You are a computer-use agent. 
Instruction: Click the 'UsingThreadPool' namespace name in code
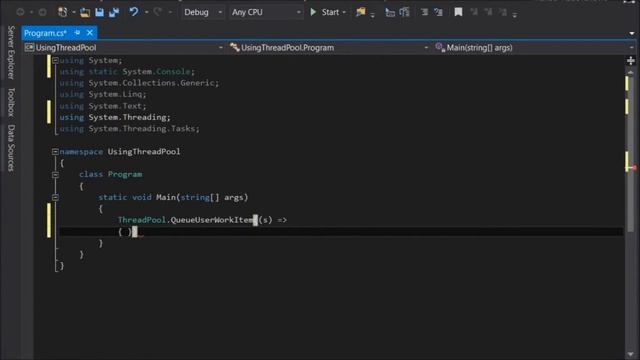click(144, 151)
